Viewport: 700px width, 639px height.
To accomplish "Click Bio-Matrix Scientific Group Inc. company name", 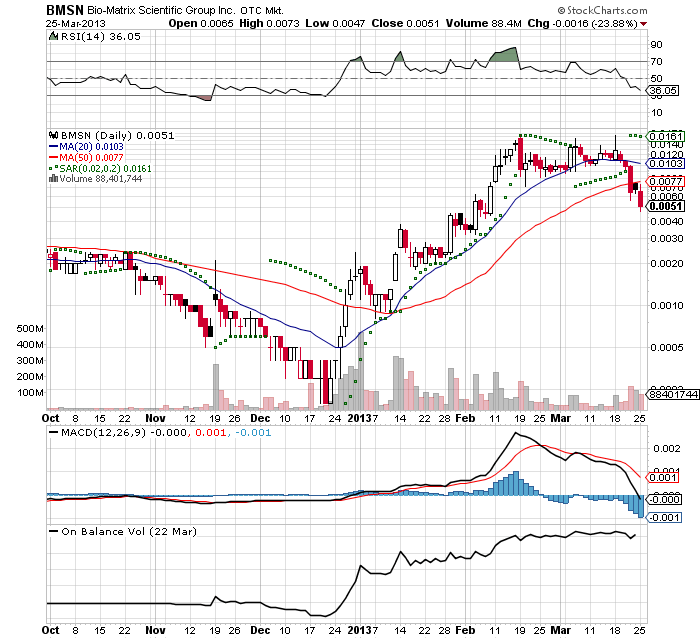I will coord(161,10).
